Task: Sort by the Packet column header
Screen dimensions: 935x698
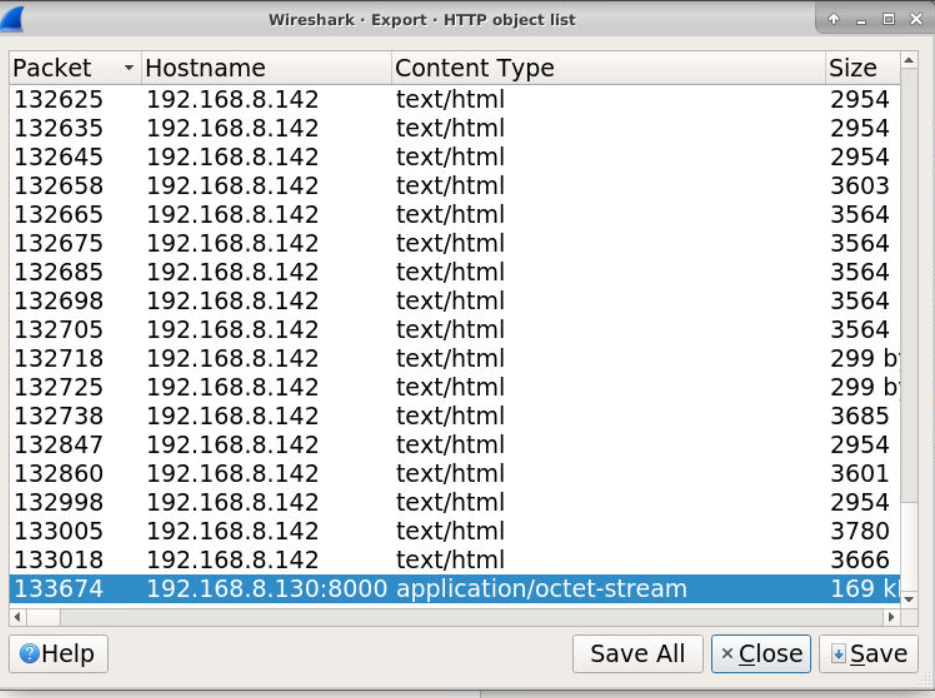Action: tap(75, 68)
